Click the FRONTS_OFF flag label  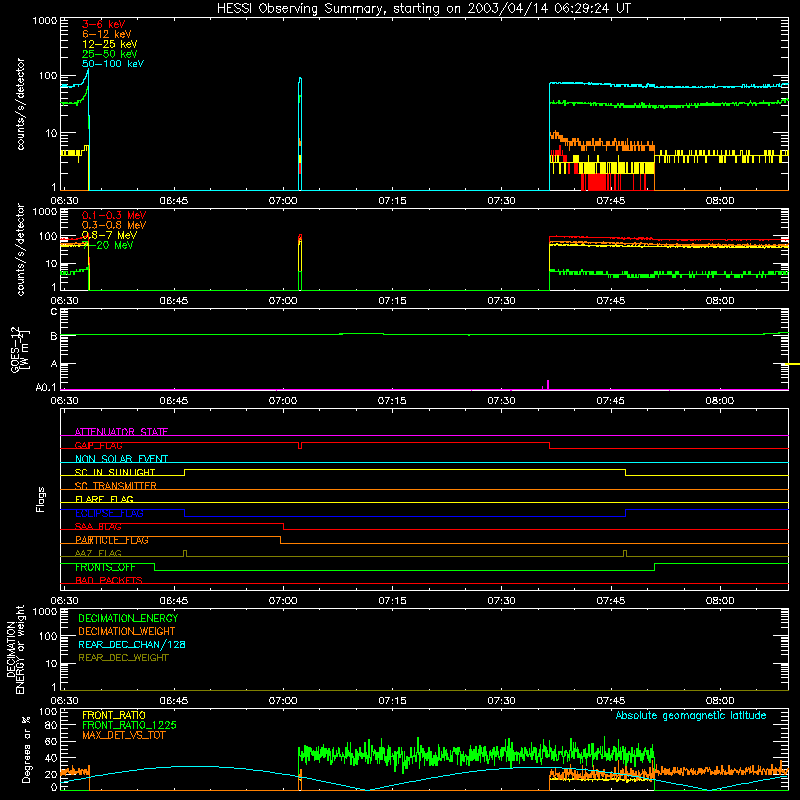tap(105, 567)
